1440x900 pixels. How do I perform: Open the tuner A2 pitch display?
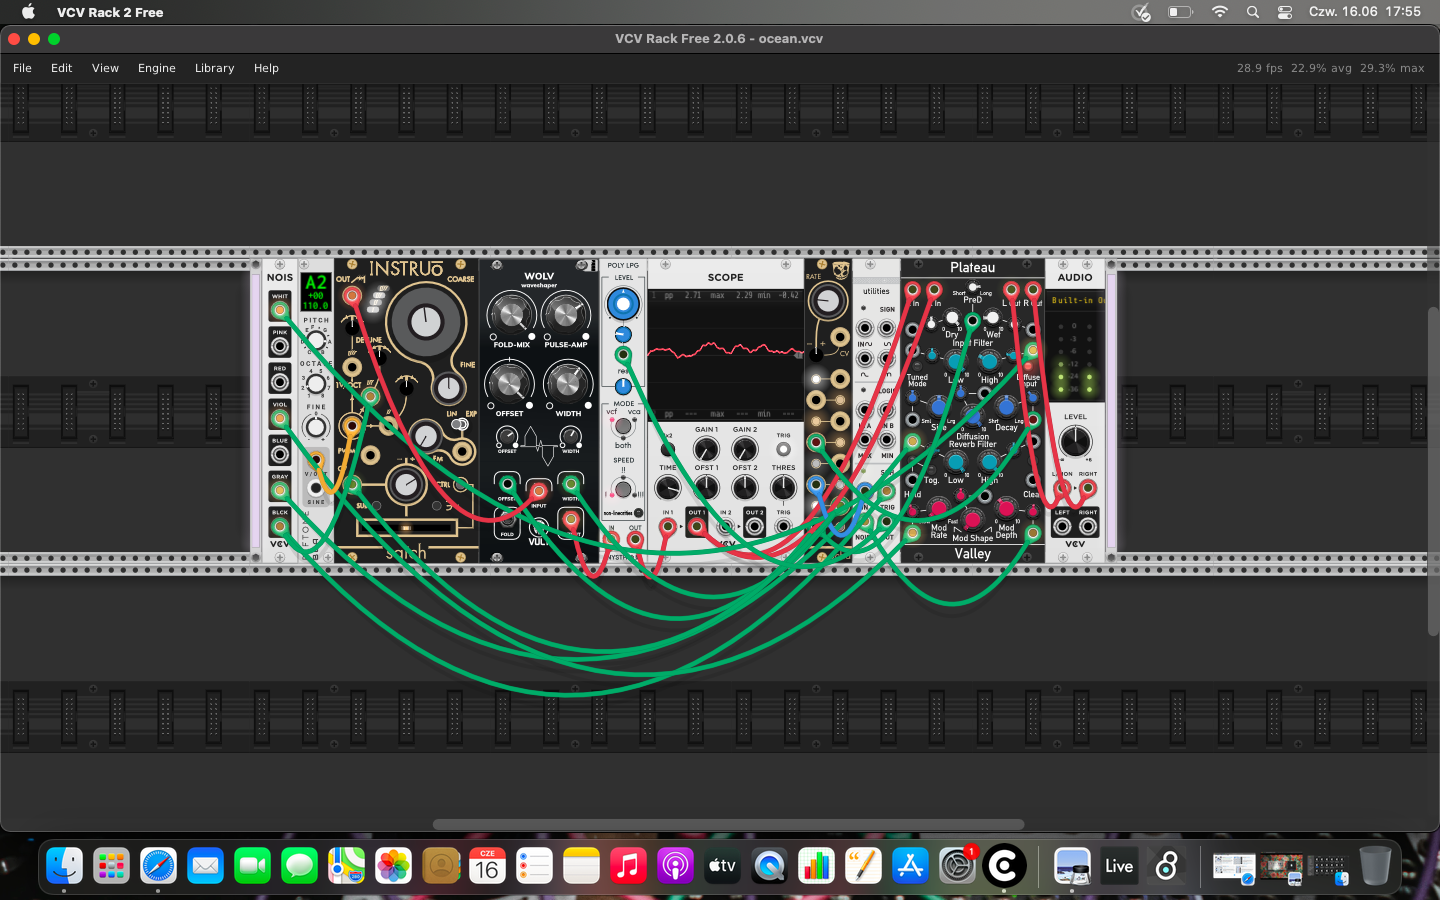click(316, 291)
